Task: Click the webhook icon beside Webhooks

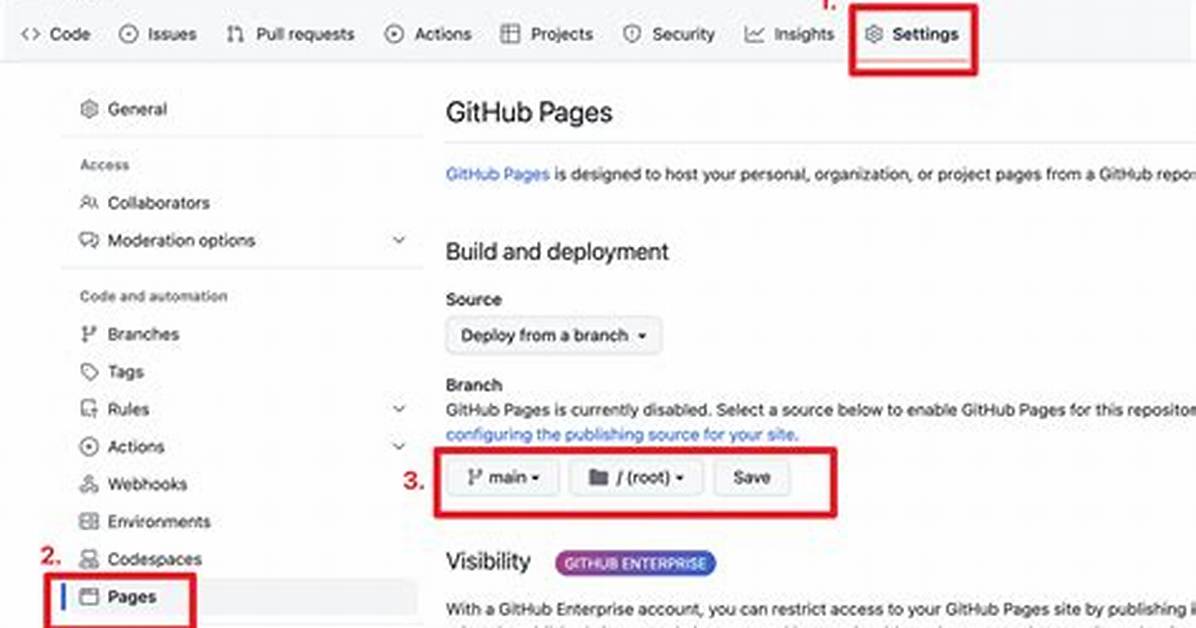Action: (89, 484)
